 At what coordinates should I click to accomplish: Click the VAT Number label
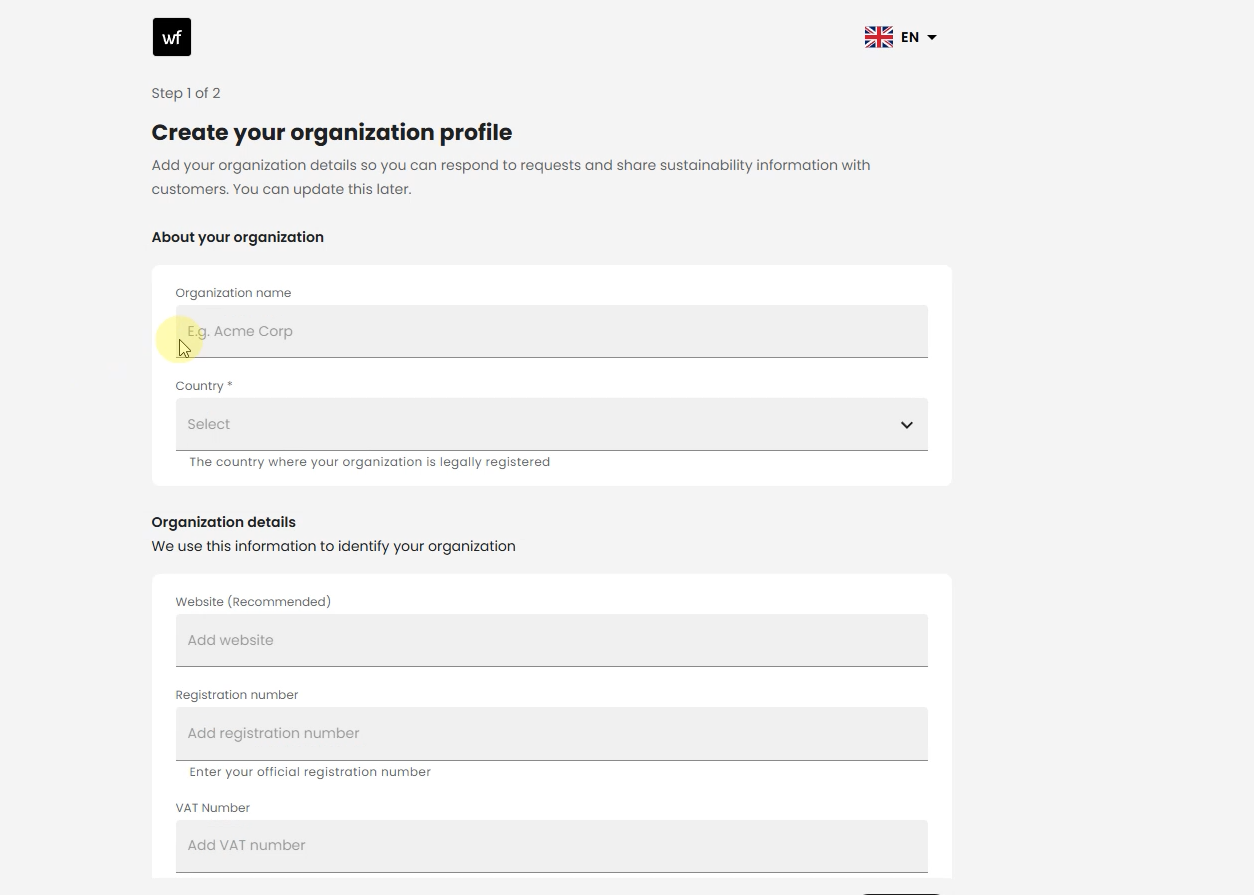coord(213,808)
